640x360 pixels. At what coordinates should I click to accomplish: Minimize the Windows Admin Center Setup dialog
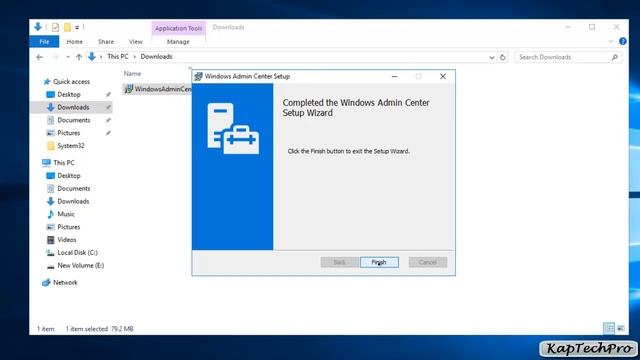(x=394, y=76)
